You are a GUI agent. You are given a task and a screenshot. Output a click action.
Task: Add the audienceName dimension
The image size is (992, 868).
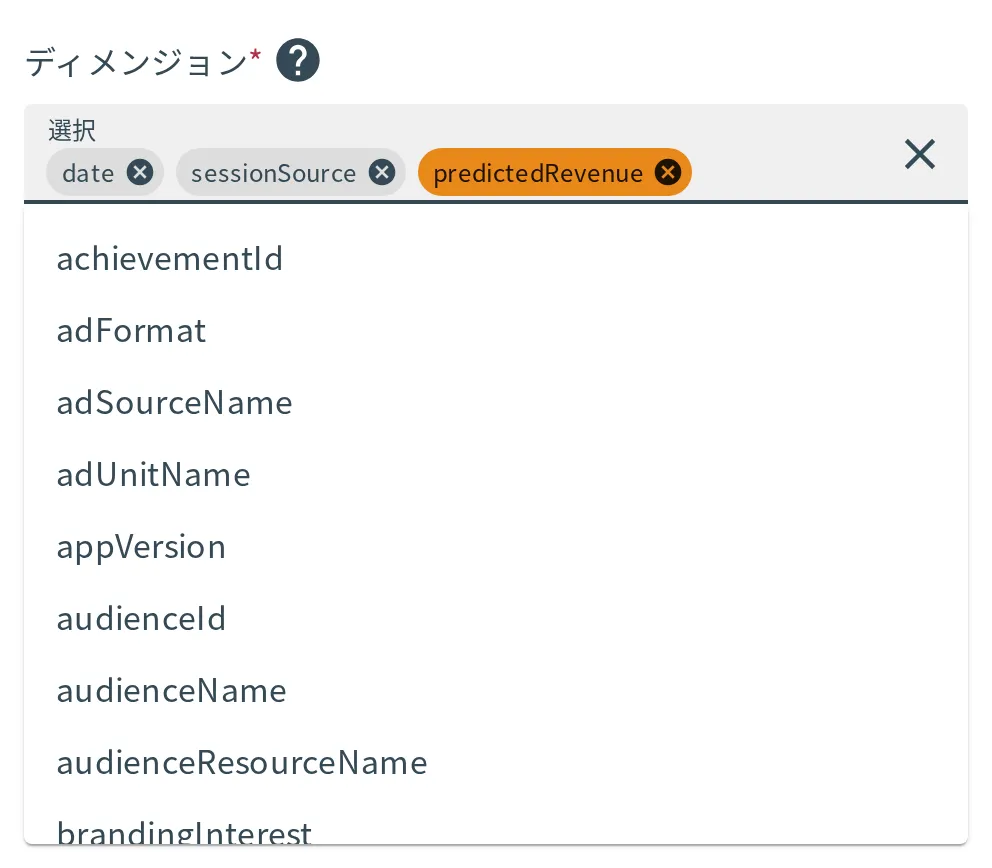(x=496, y=691)
